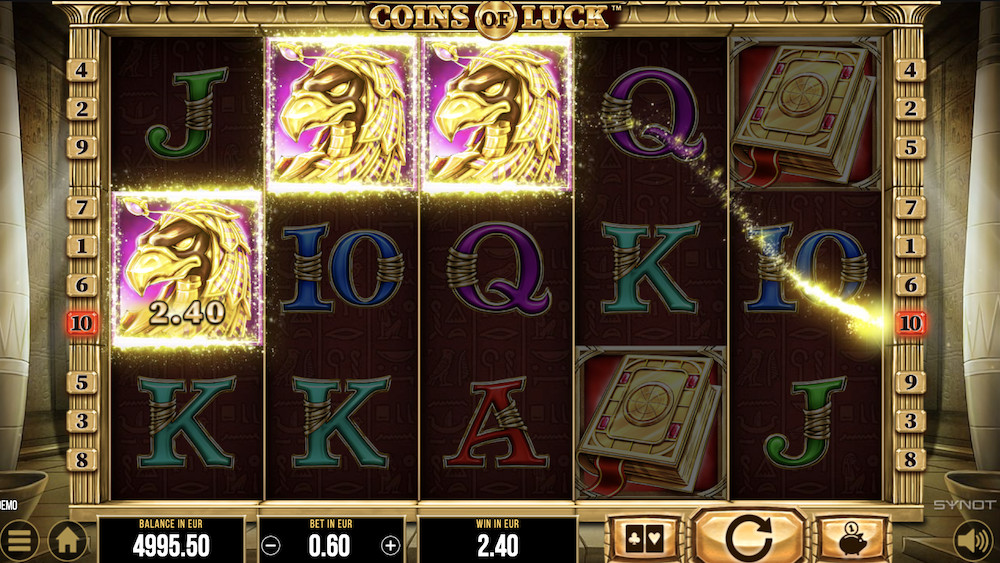
Task: Click the winning falcon symbol showing 2.40
Action: (188, 268)
